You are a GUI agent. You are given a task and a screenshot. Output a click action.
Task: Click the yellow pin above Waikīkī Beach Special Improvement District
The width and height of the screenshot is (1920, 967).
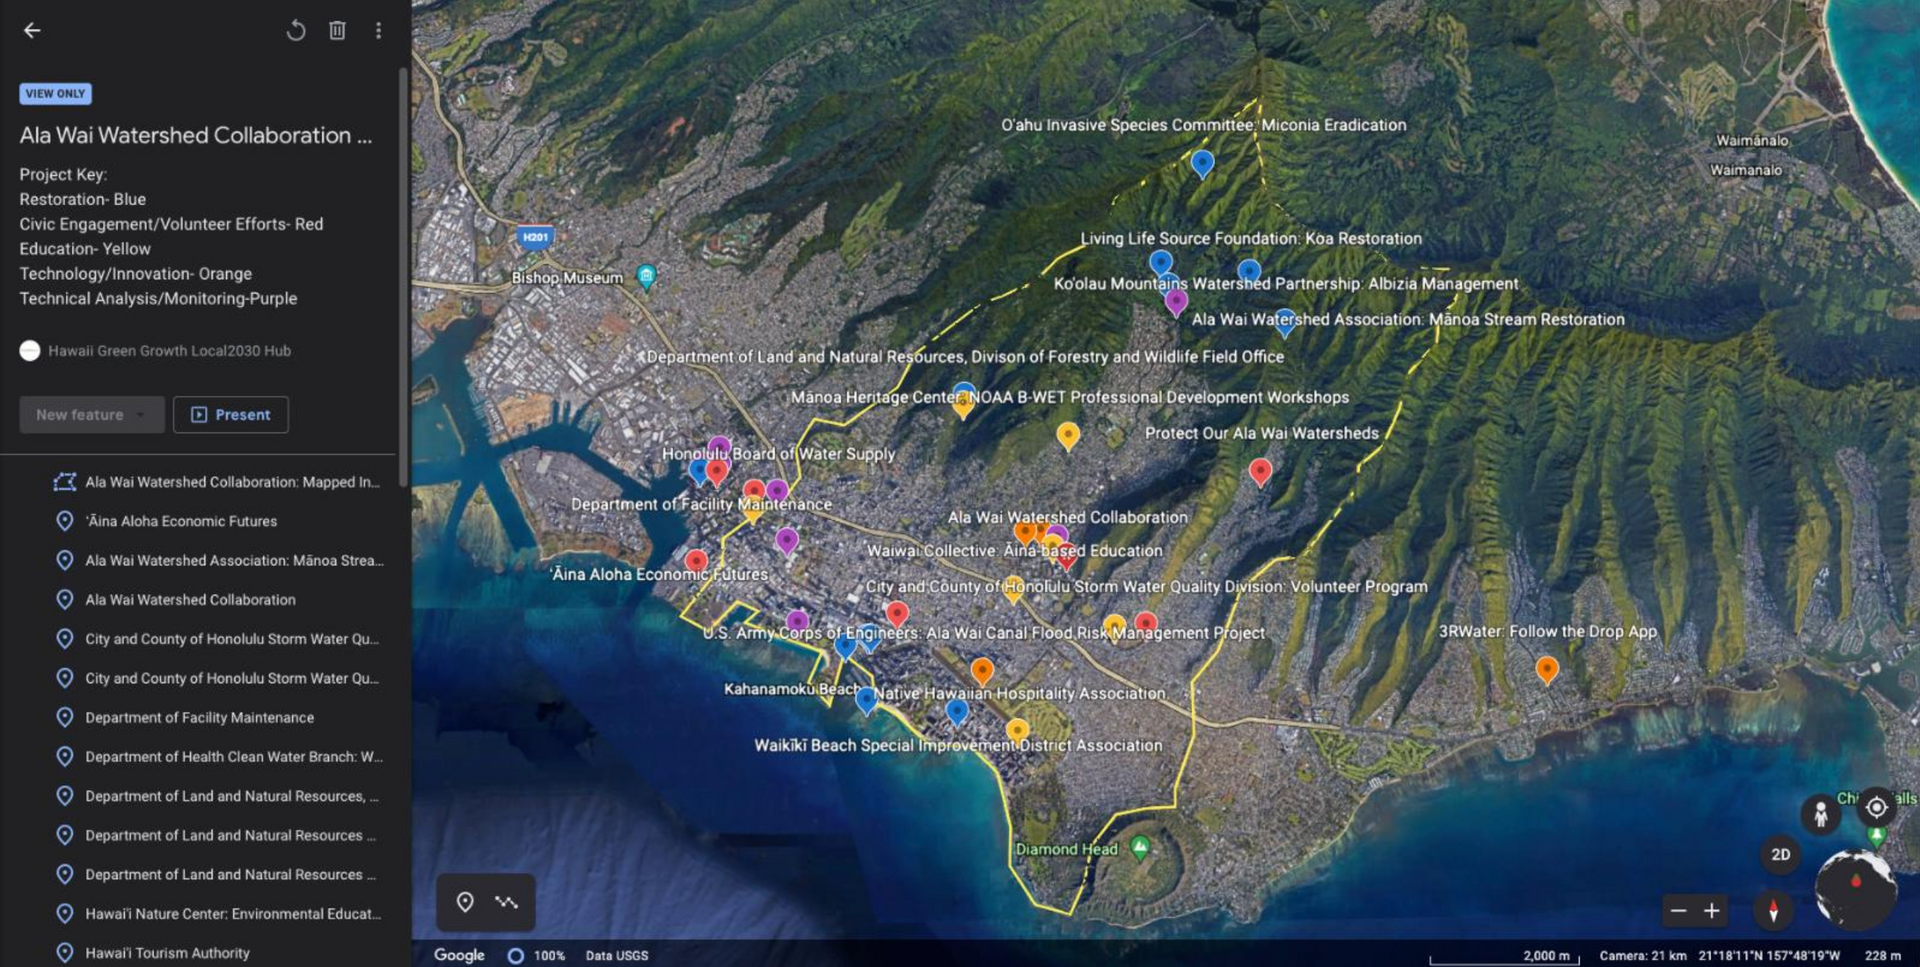pyautogui.click(x=1017, y=730)
